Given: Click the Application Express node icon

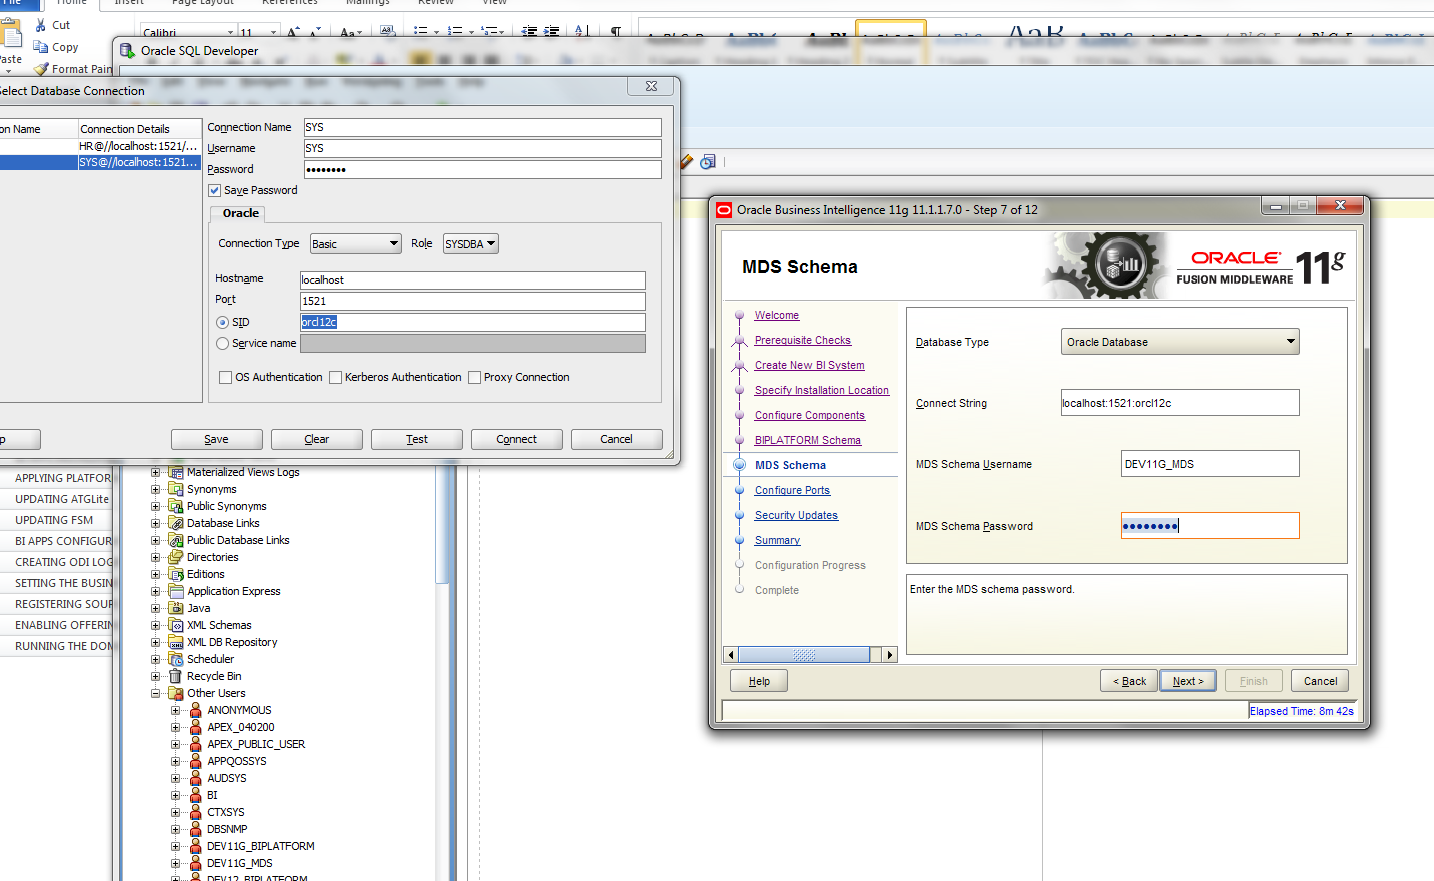Looking at the screenshot, I should coord(176,591).
